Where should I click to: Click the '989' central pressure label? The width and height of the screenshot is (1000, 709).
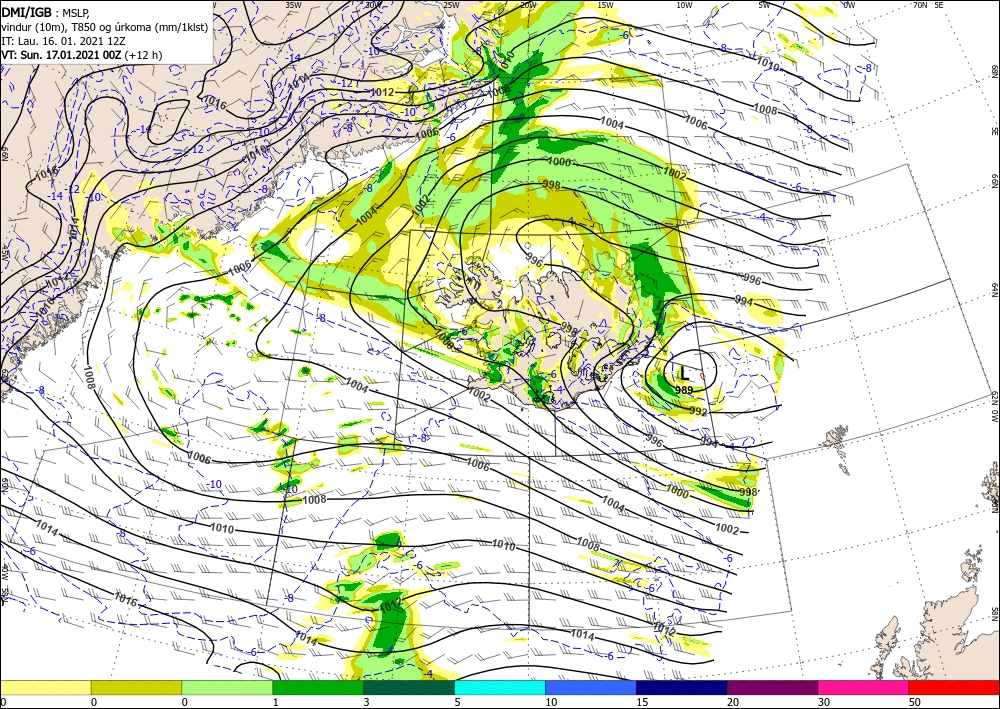click(x=684, y=390)
